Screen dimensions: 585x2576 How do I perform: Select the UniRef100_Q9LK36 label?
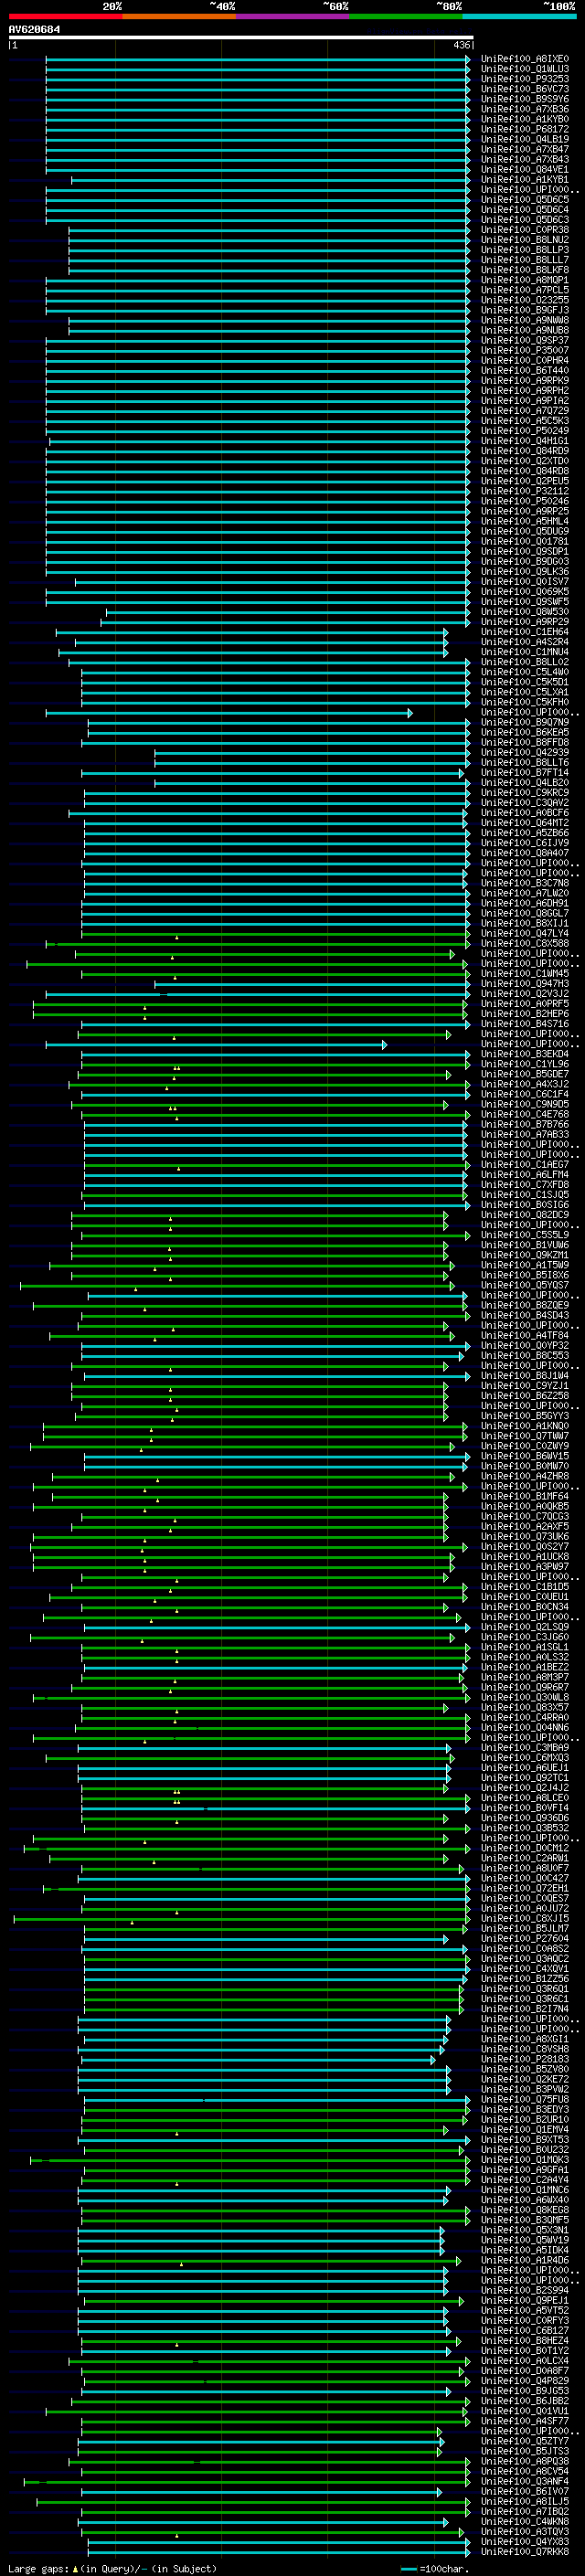524,572
